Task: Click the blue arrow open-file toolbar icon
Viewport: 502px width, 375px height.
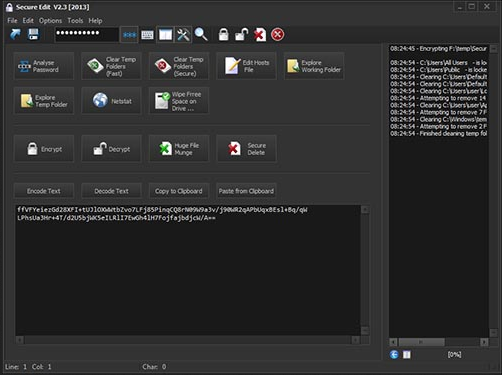Action: pyautogui.click(x=15, y=34)
